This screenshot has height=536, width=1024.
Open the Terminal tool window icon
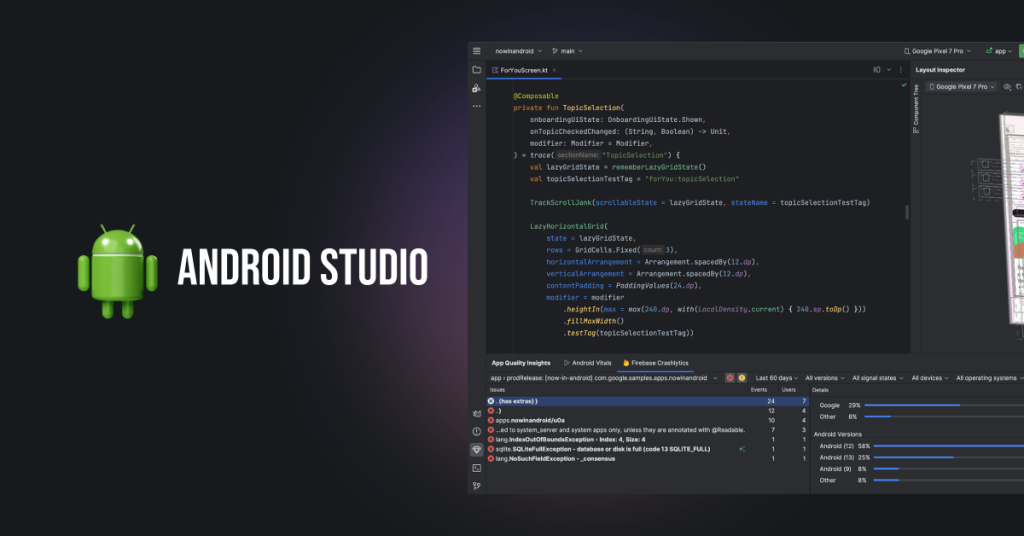(477, 468)
